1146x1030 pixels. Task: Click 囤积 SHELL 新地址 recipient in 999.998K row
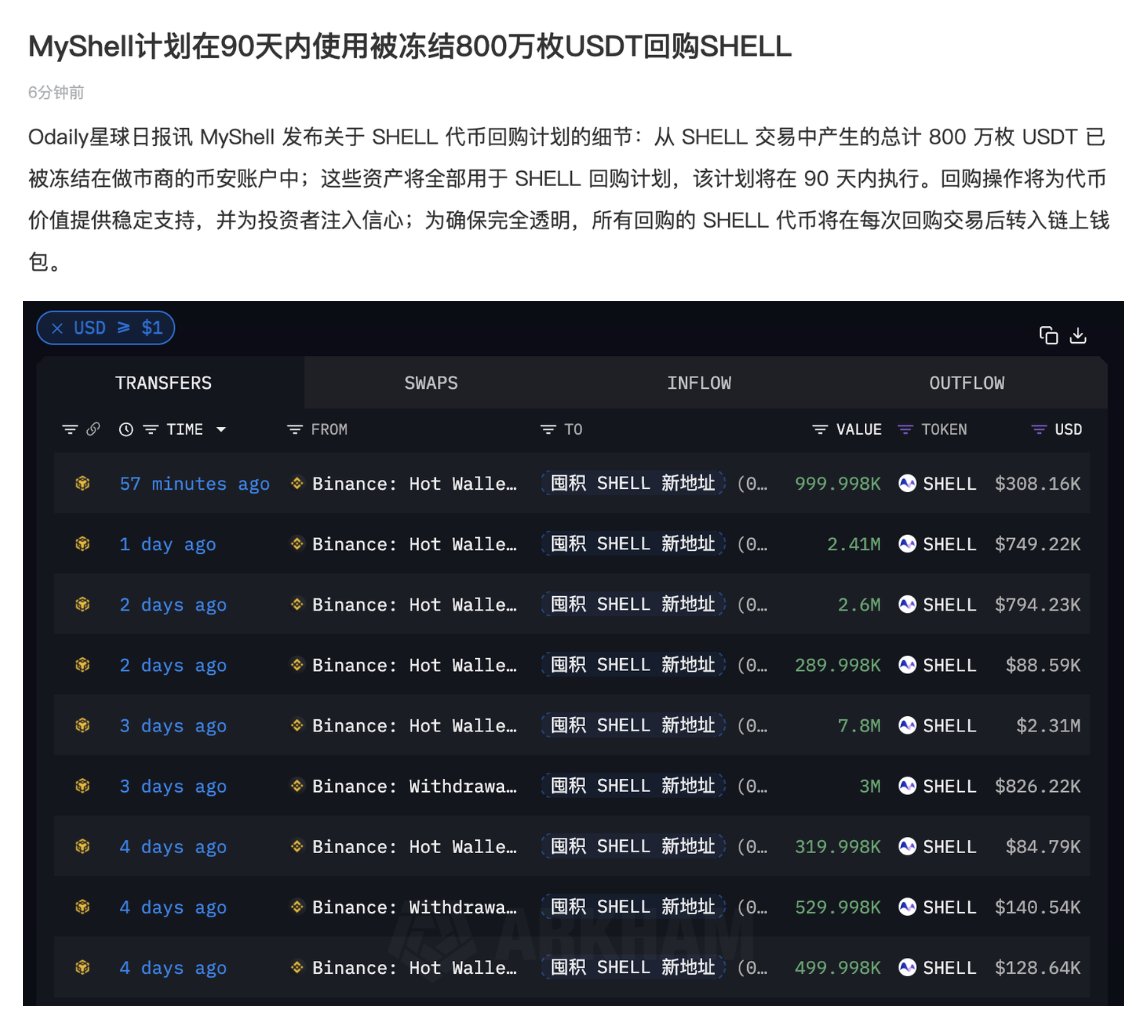(633, 483)
